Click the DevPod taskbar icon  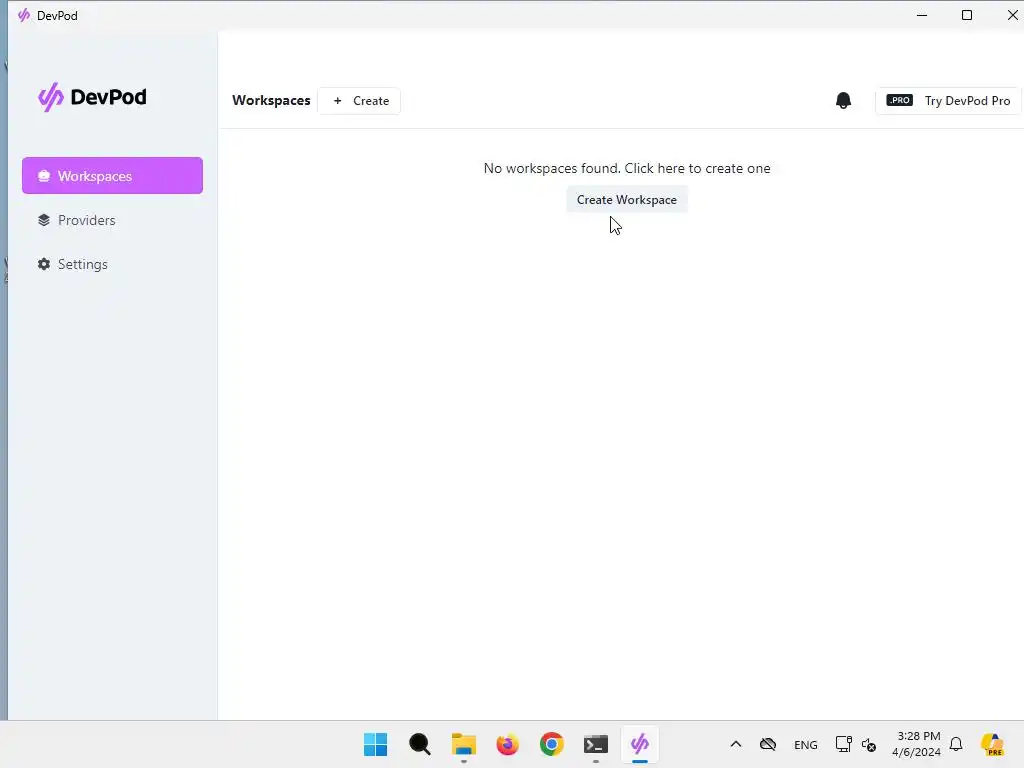pyautogui.click(x=640, y=744)
